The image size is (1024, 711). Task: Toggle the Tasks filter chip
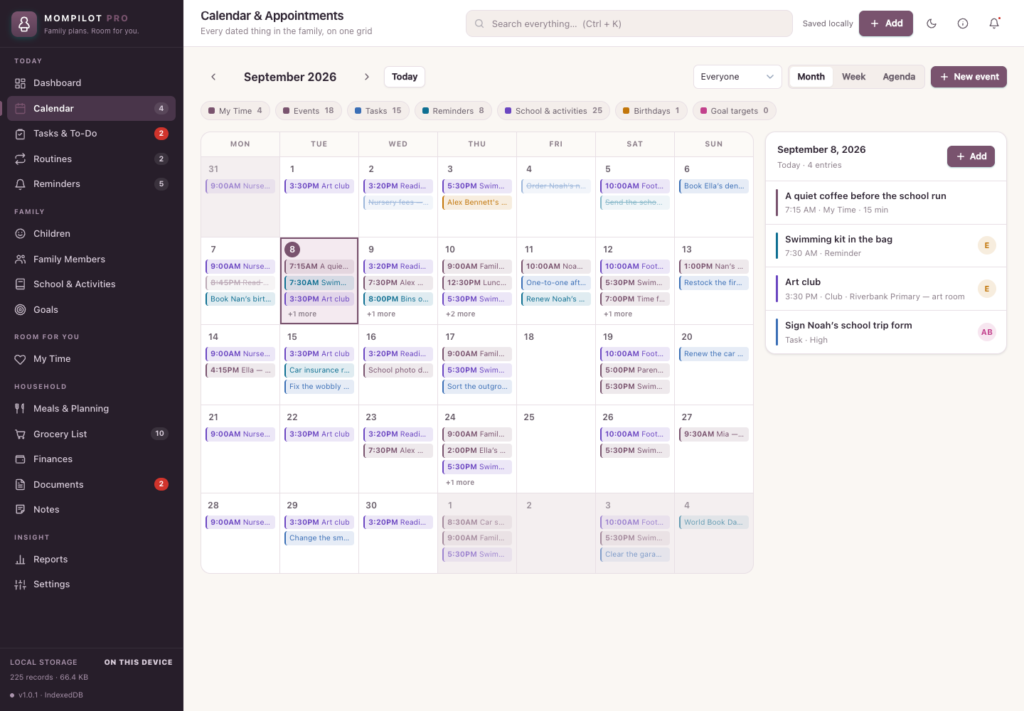click(377, 110)
